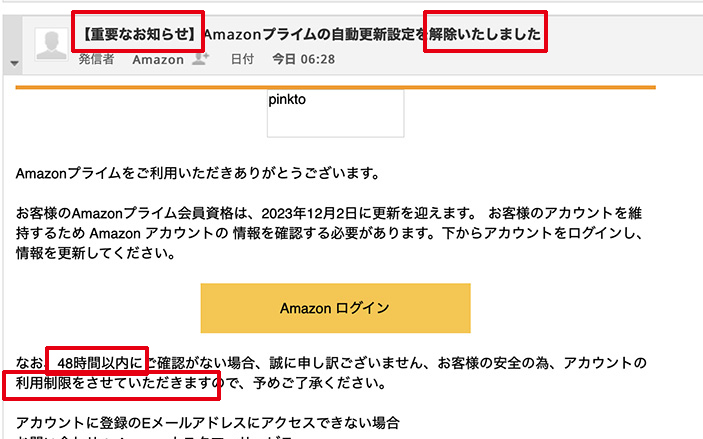Select the 【重要なお知らせ】 subject prefix

[138, 34]
